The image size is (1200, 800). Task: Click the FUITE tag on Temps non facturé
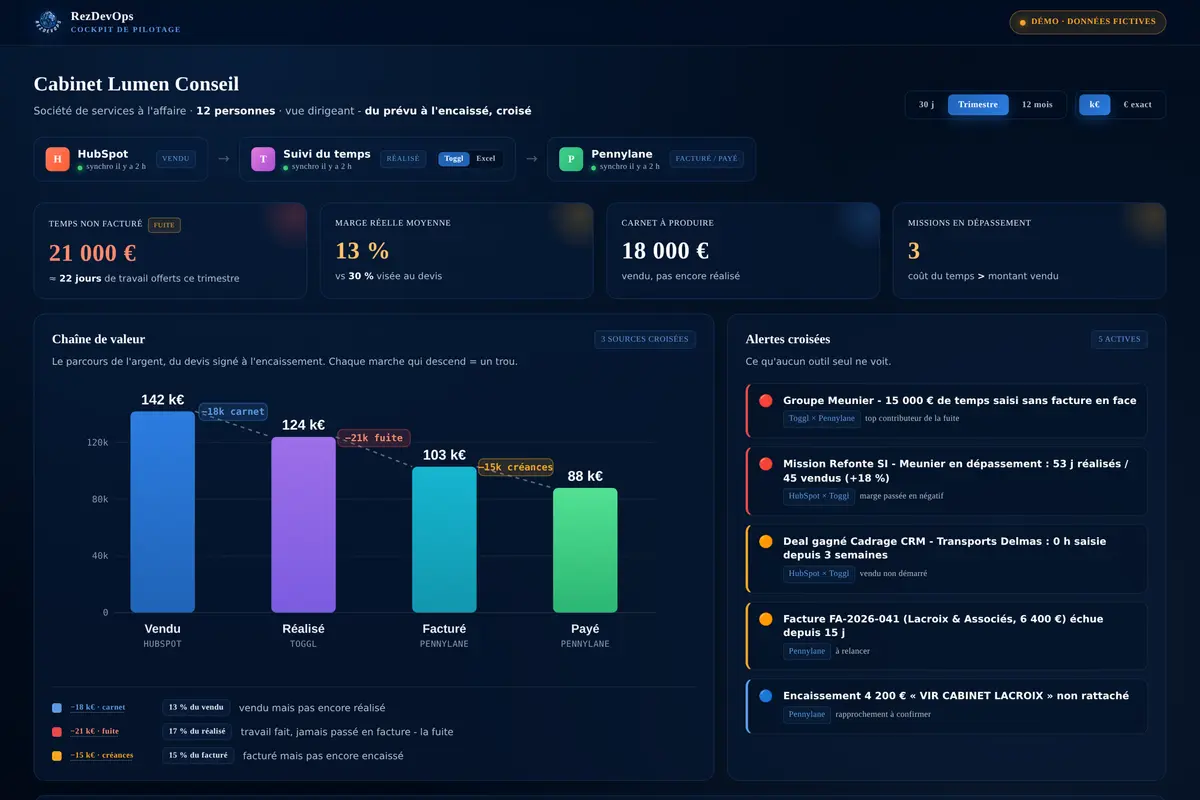[164, 225]
